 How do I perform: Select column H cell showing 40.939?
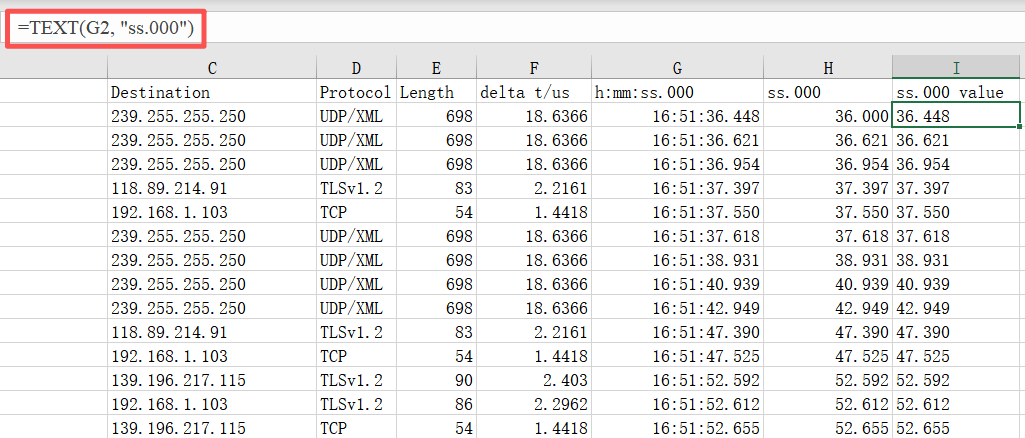[828, 283]
